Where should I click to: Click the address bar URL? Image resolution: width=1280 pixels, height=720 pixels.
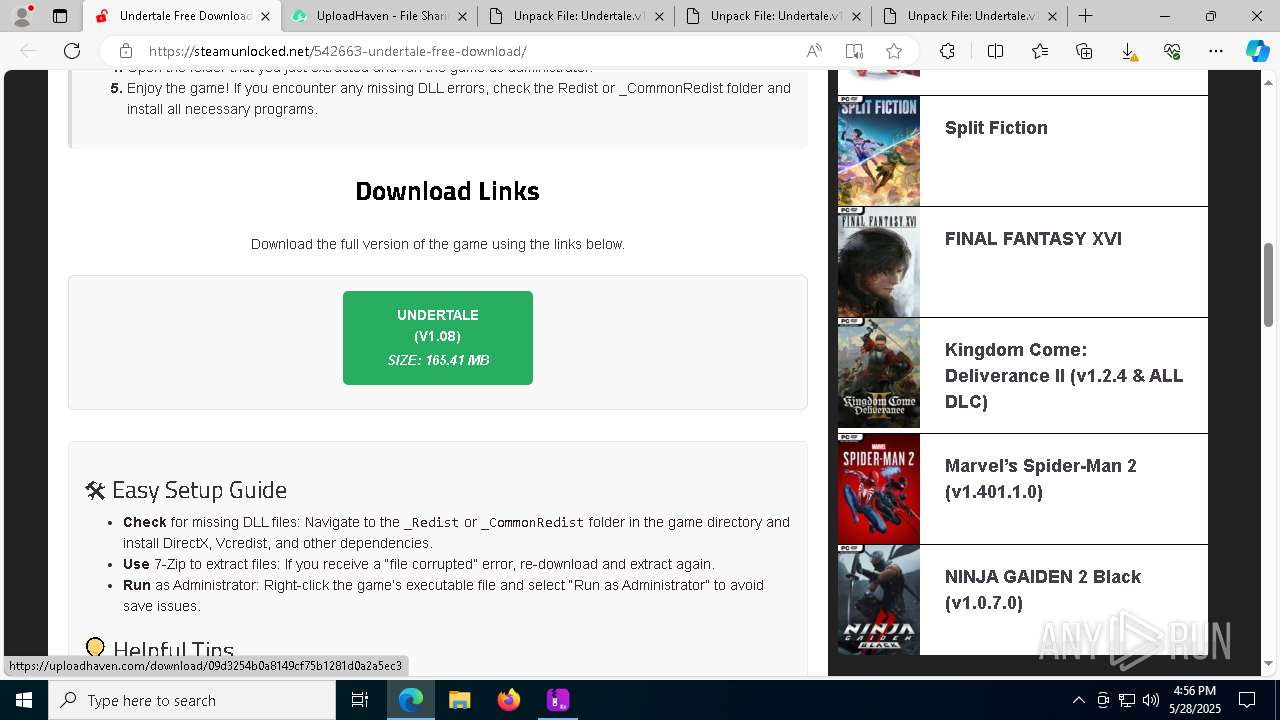[x=338, y=51]
